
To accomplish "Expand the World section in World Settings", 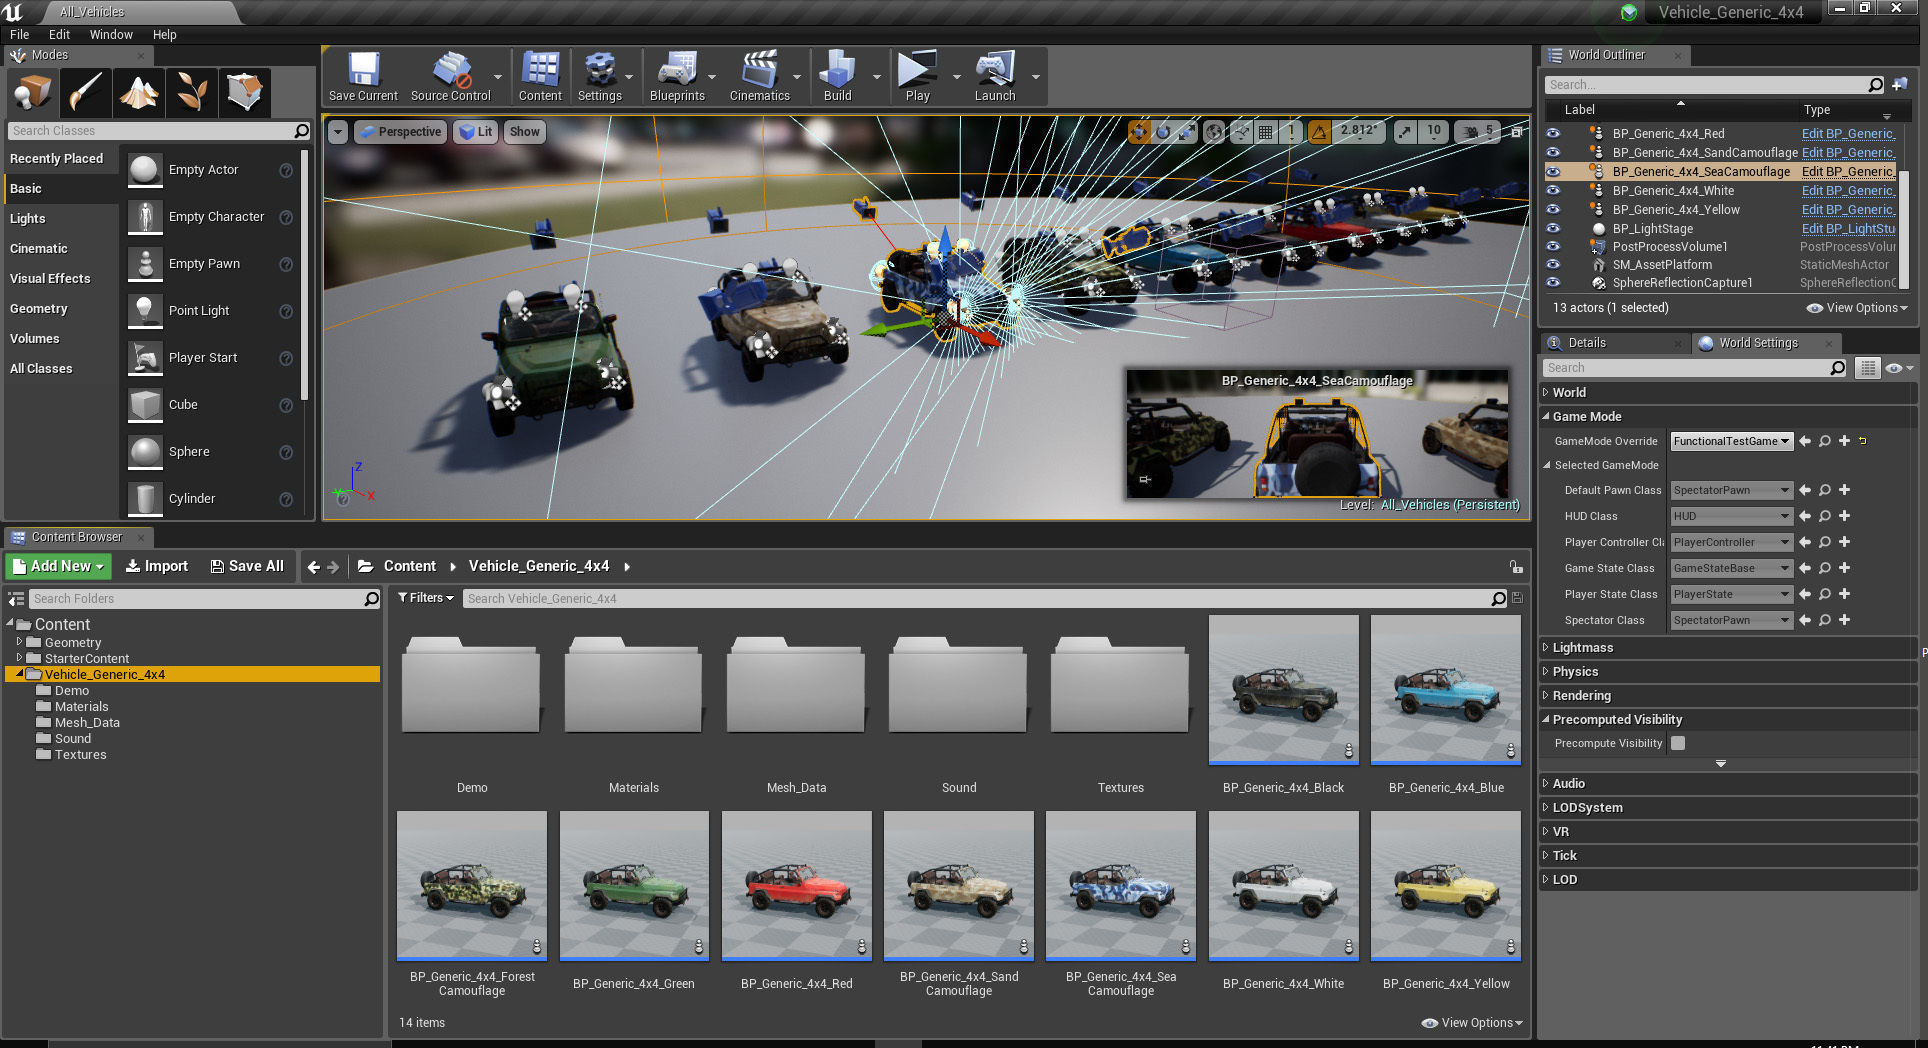I will [1546, 393].
